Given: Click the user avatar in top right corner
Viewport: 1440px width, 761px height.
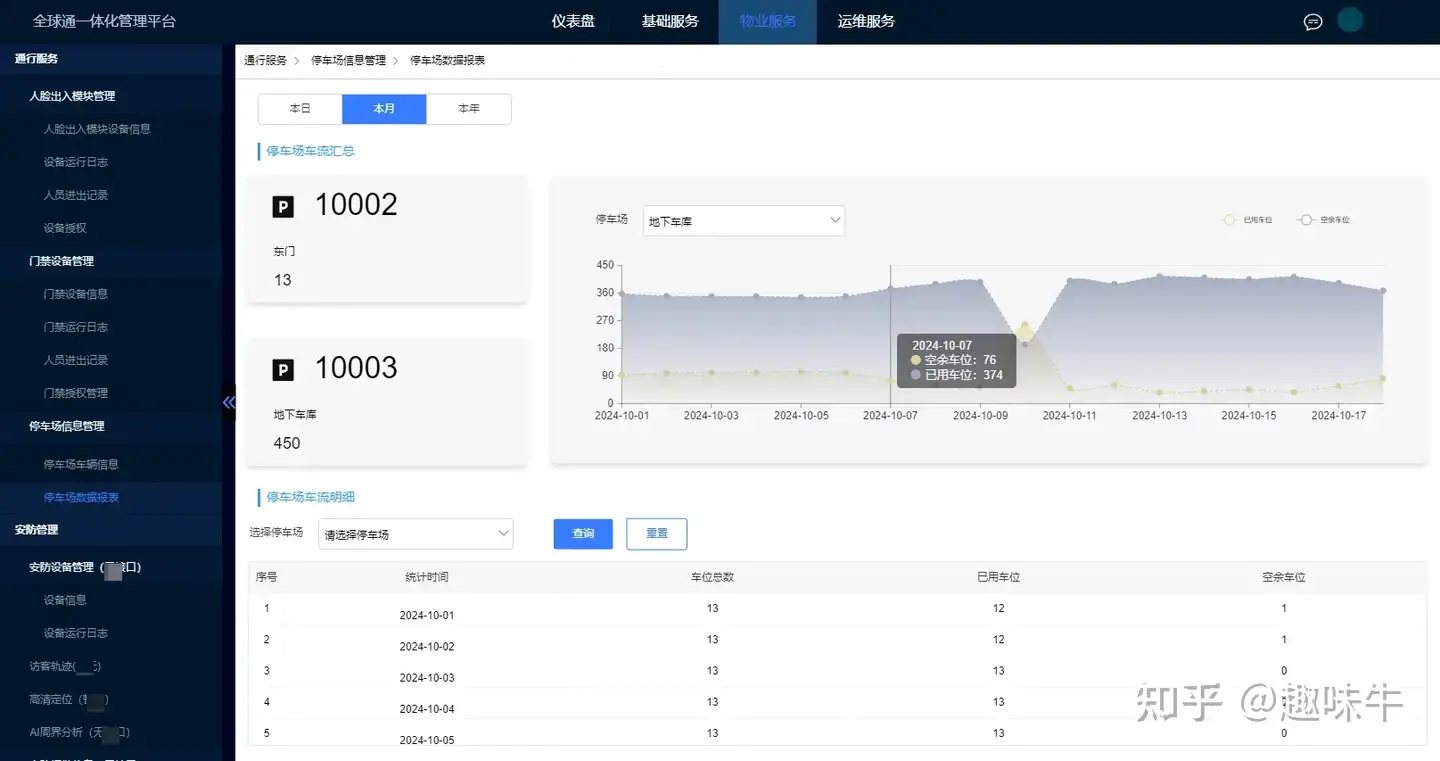Looking at the screenshot, I should [1350, 18].
